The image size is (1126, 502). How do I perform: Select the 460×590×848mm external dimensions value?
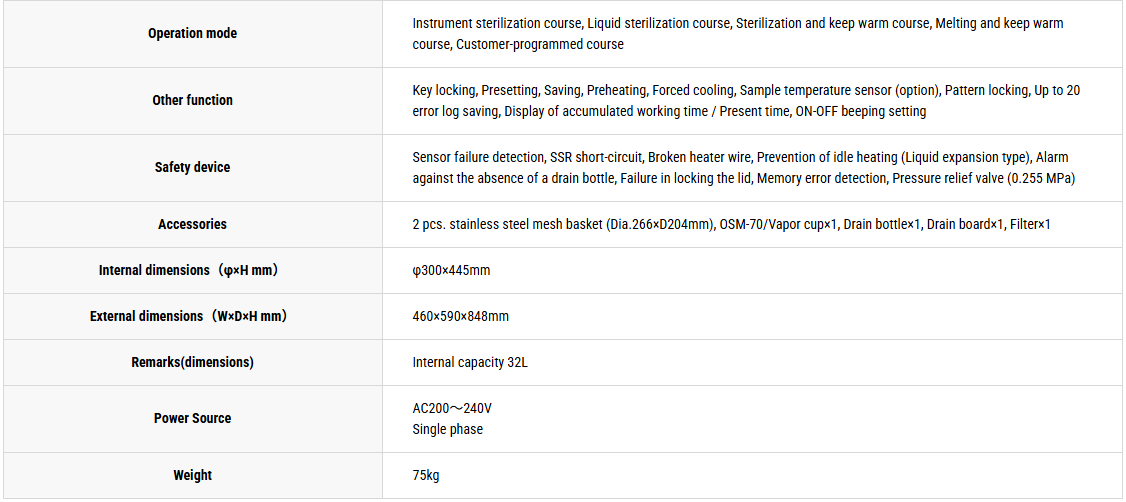tap(460, 317)
